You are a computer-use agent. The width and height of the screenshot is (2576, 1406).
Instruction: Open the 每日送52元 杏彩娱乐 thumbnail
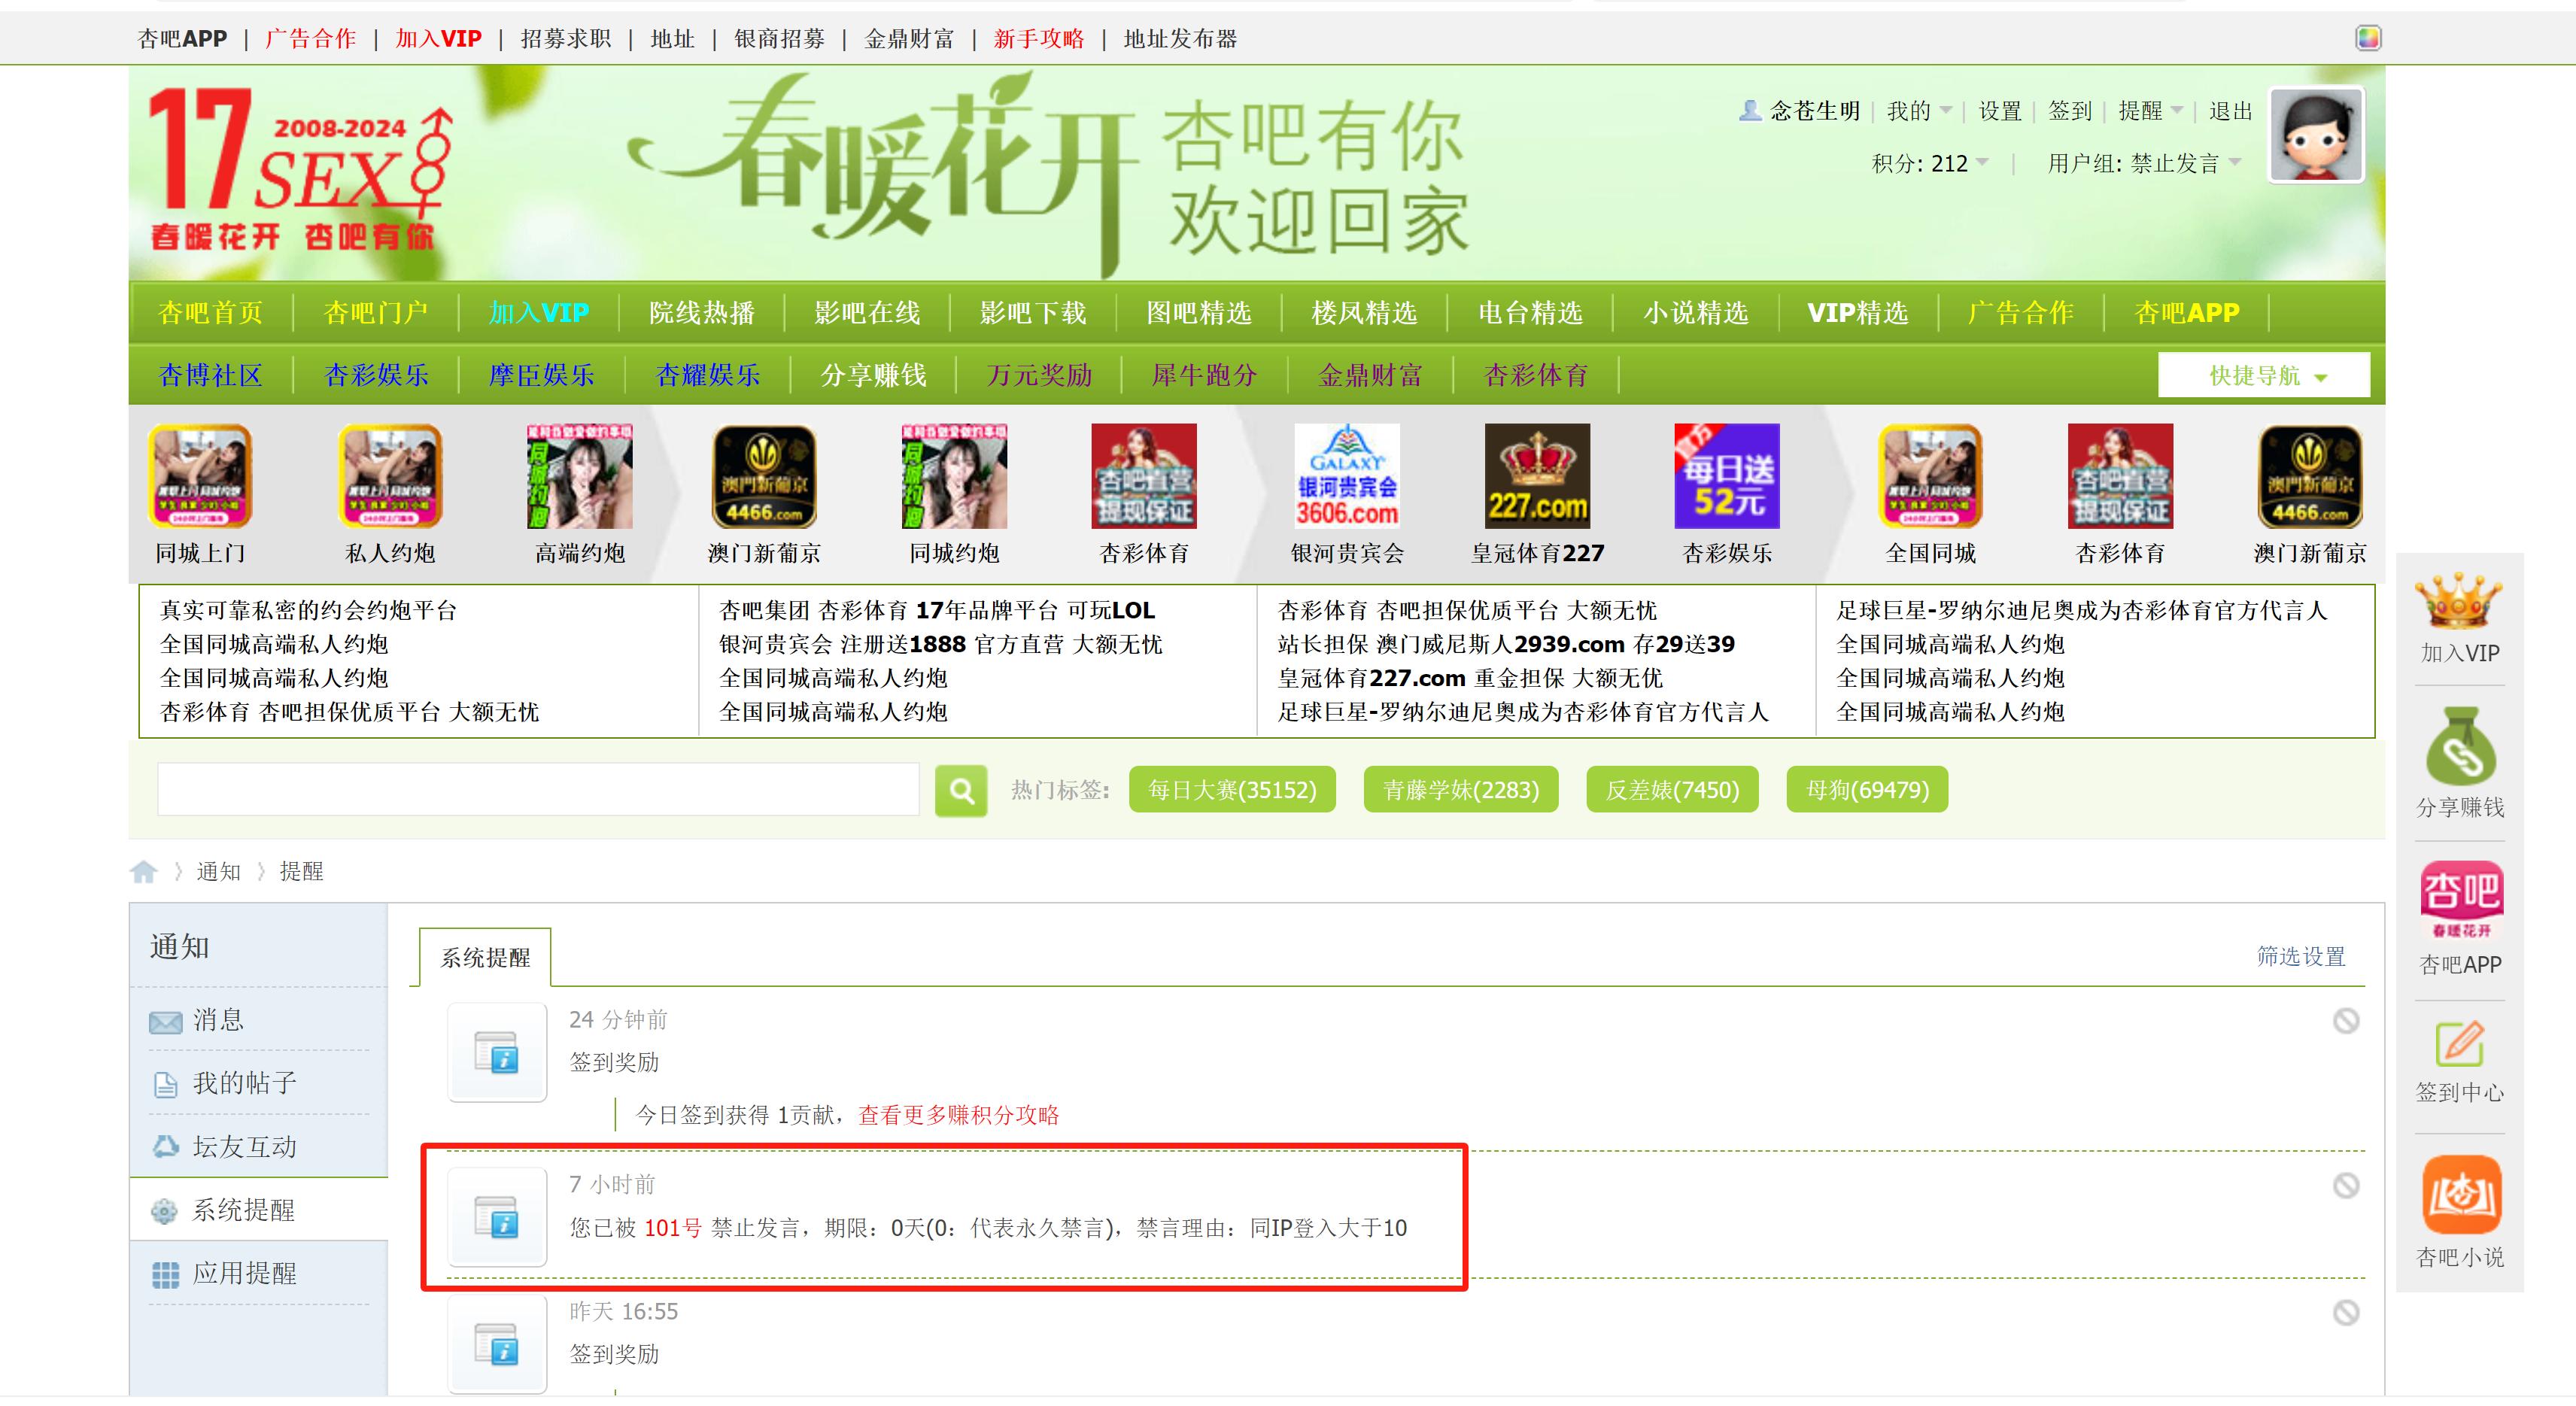1727,476
